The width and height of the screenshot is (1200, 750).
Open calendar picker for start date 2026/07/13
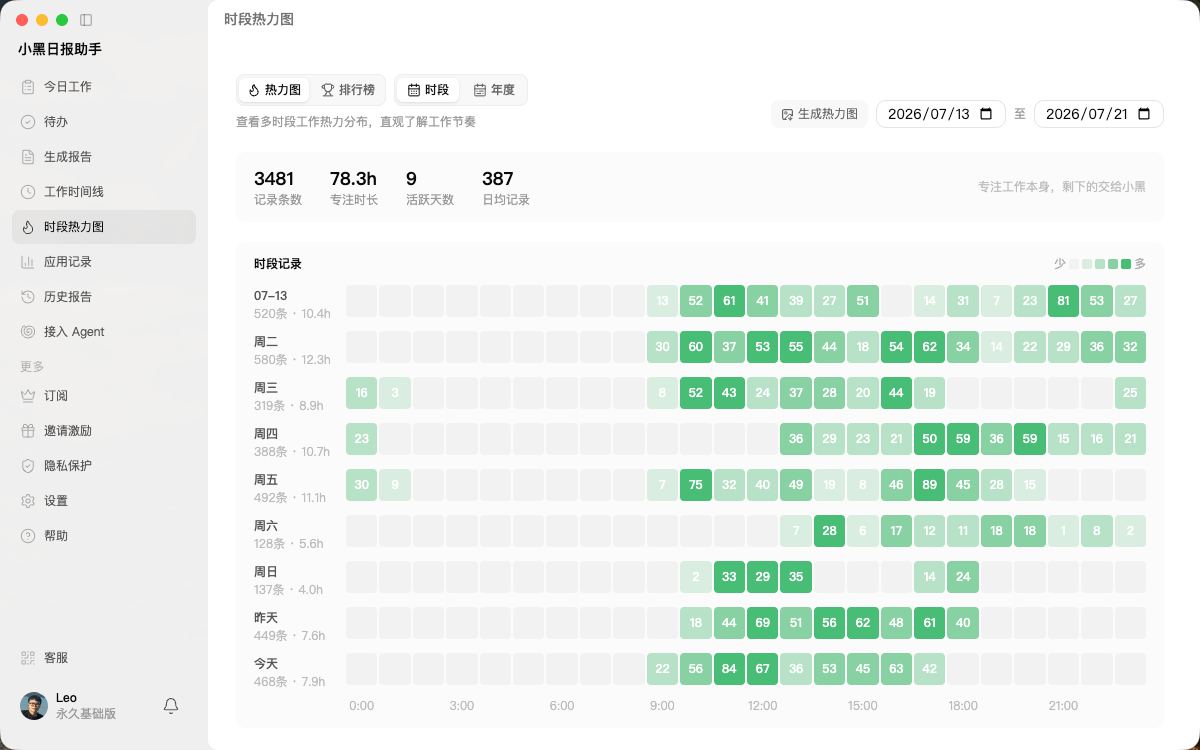(986, 114)
